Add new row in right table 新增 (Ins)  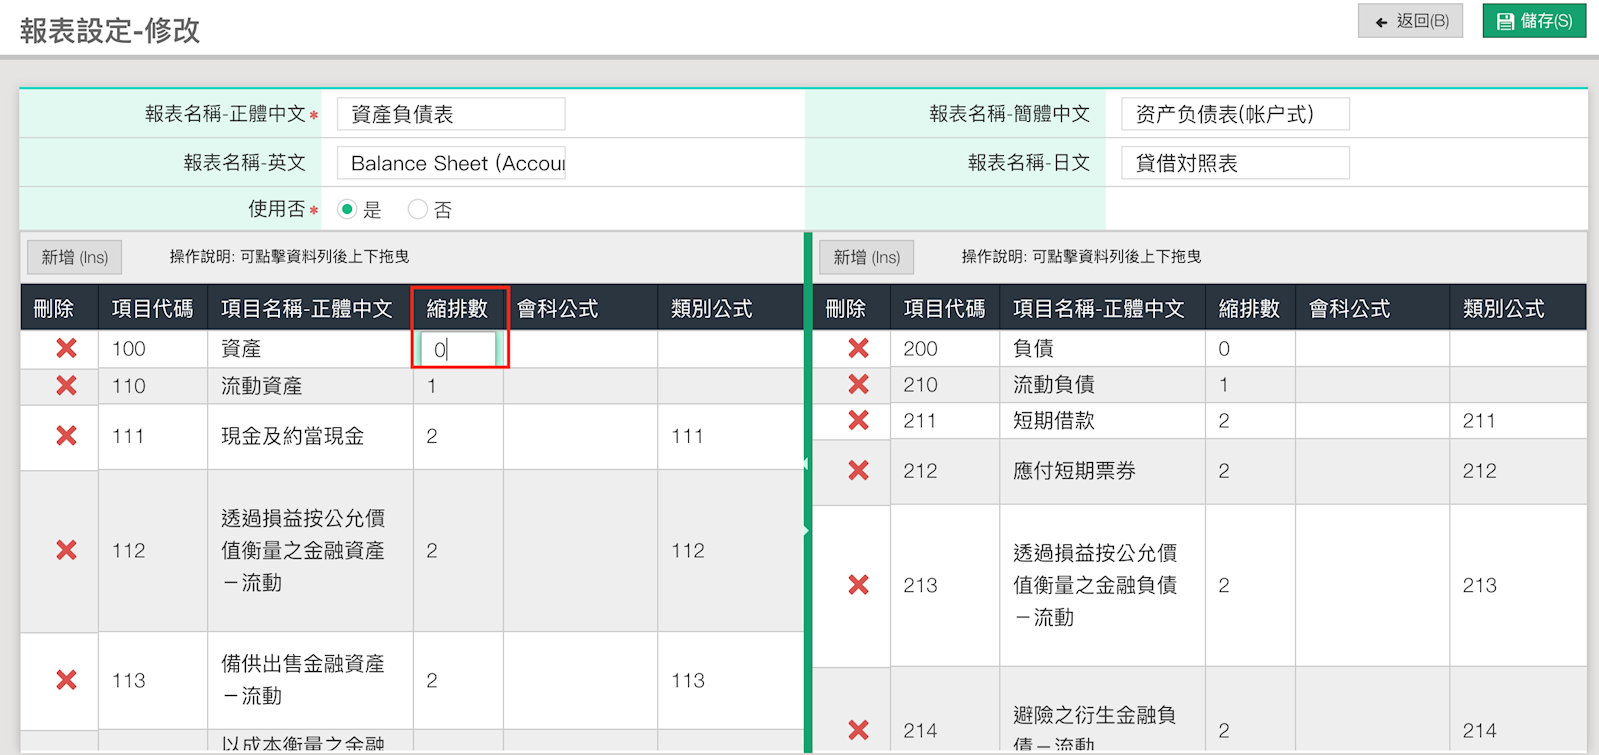(x=866, y=257)
